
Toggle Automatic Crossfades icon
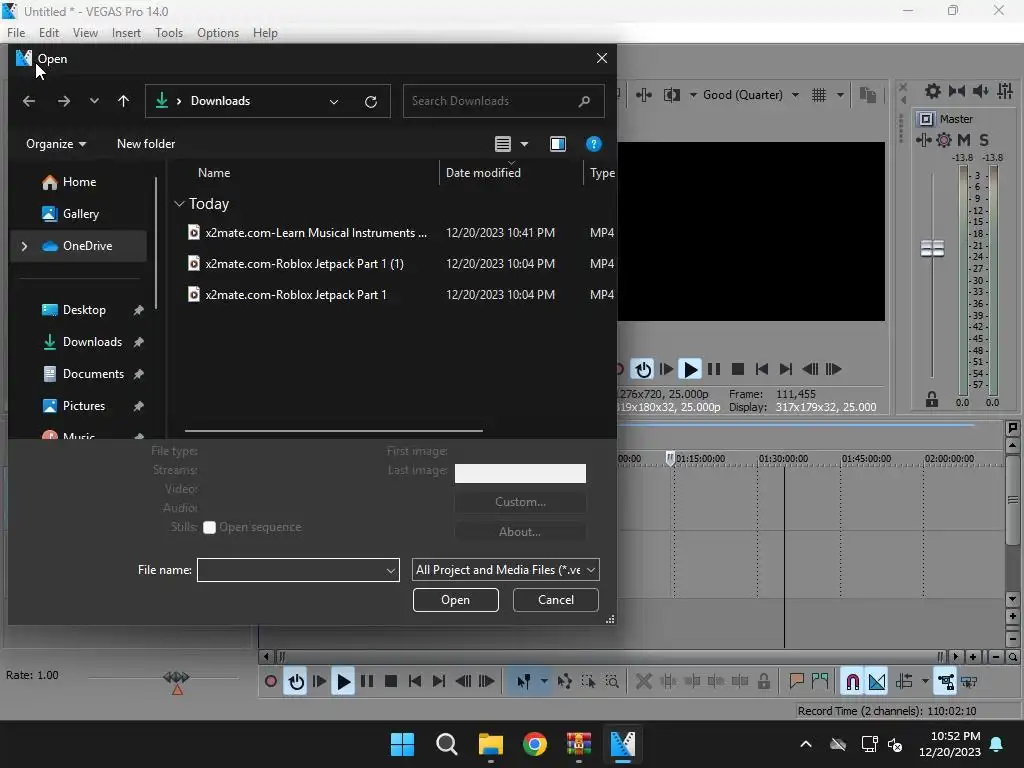point(877,682)
